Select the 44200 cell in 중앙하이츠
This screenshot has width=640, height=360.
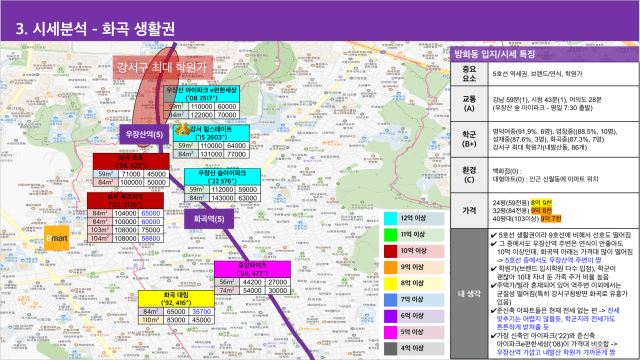pos(252,282)
